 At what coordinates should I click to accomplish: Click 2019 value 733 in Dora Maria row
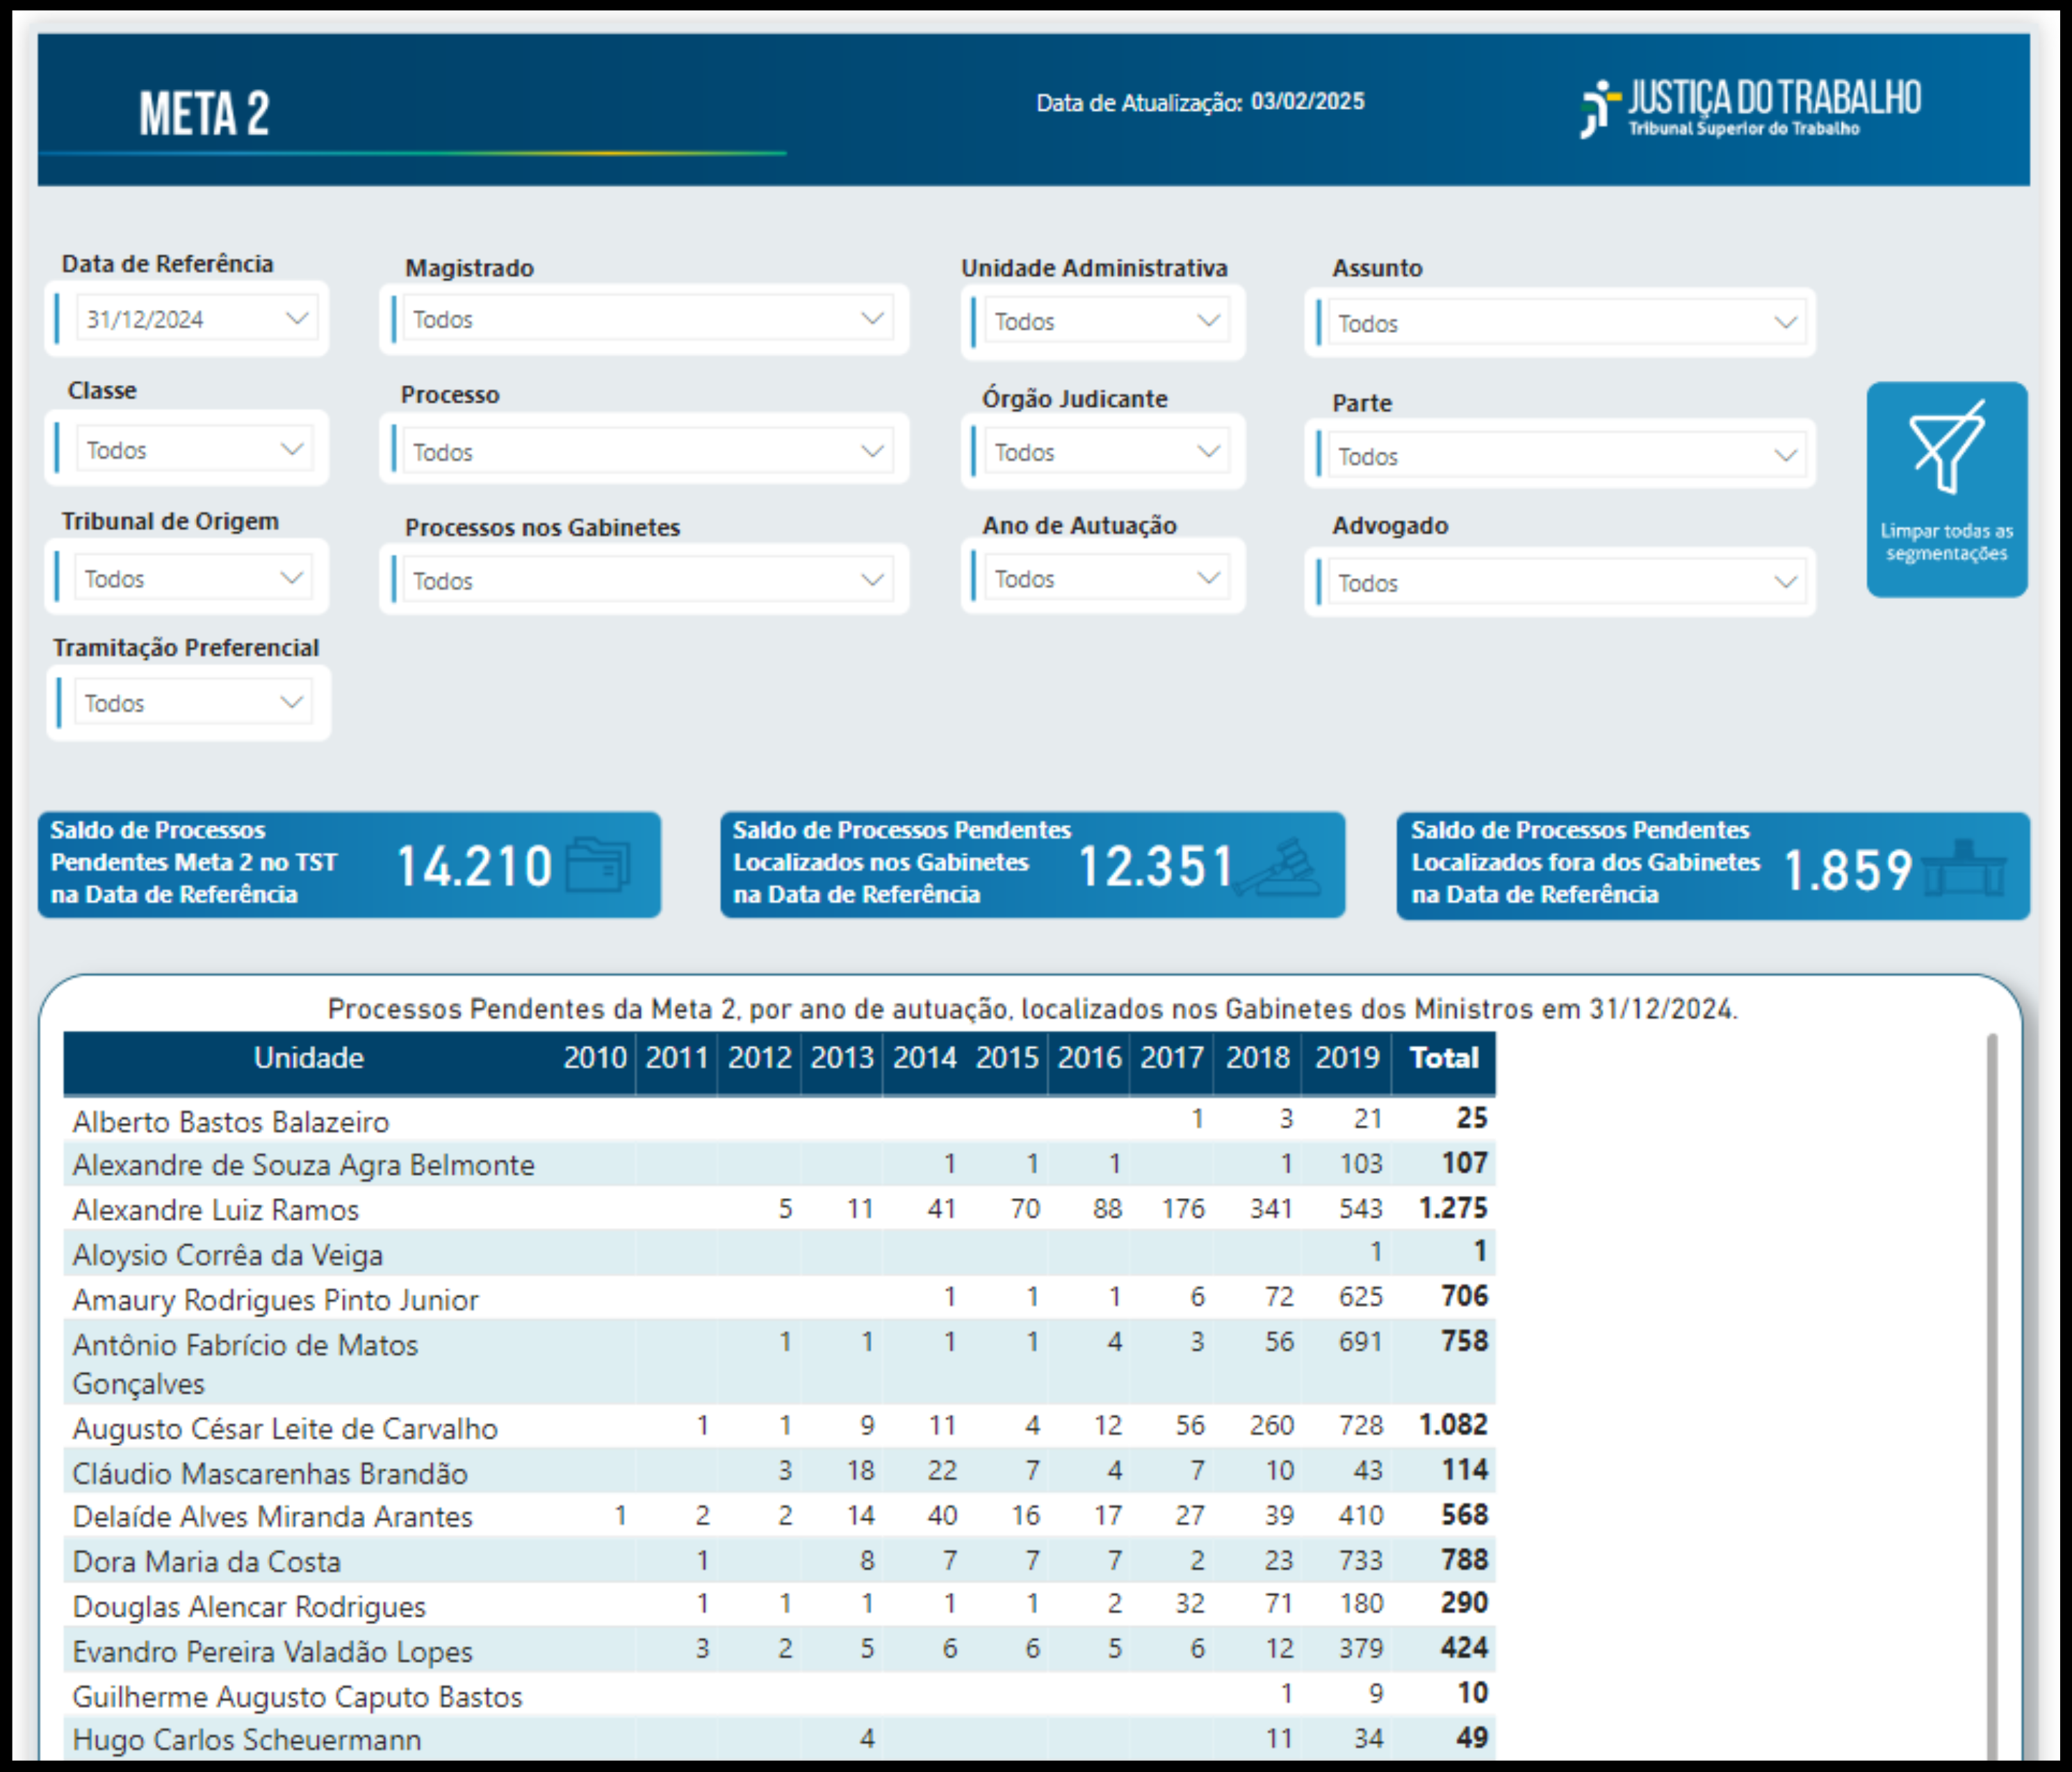(1361, 1560)
